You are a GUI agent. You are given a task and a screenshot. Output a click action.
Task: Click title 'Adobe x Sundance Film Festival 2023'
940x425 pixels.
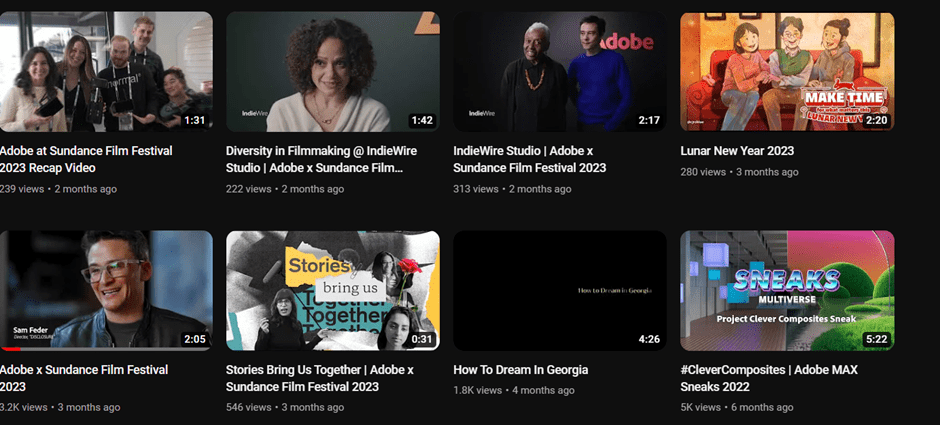click(x=84, y=378)
